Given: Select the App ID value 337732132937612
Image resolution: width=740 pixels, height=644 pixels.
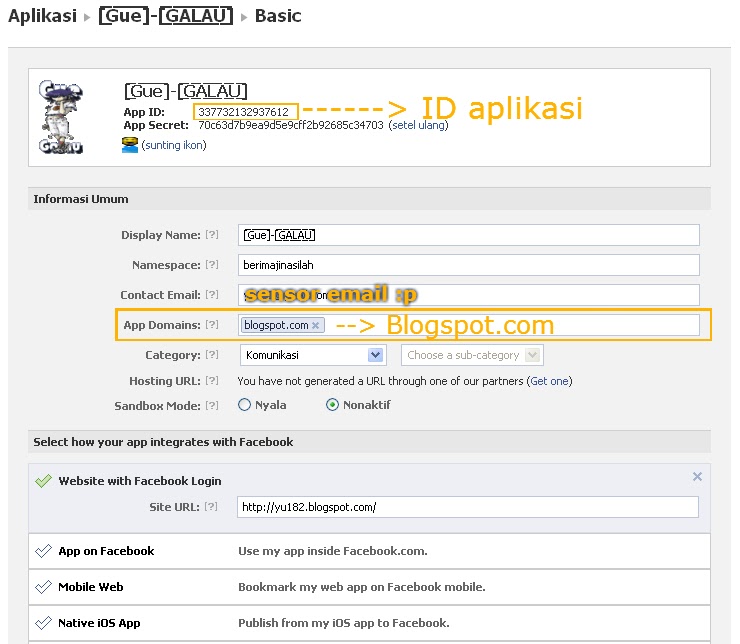Looking at the screenshot, I should coord(244,112).
